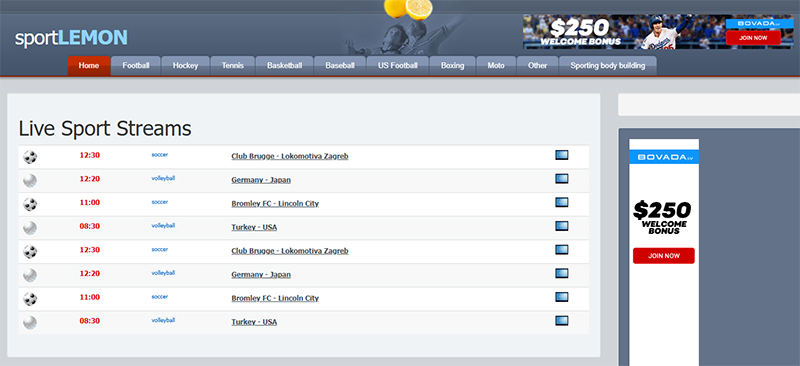Click volleyball icon in second Germany - Japan row
The width and height of the screenshot is (800, 366).
(30, 275)
